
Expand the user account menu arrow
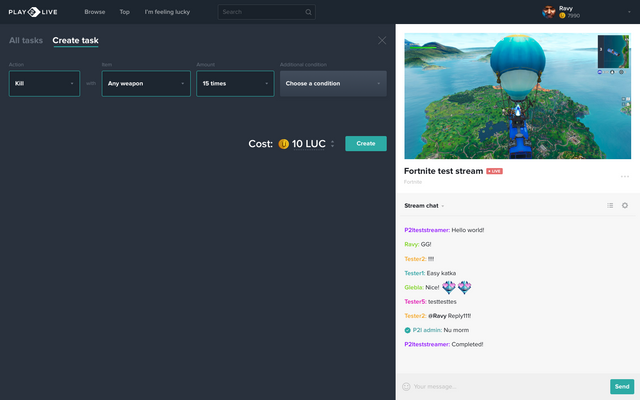pyautogui.click(x=629, y=12)
